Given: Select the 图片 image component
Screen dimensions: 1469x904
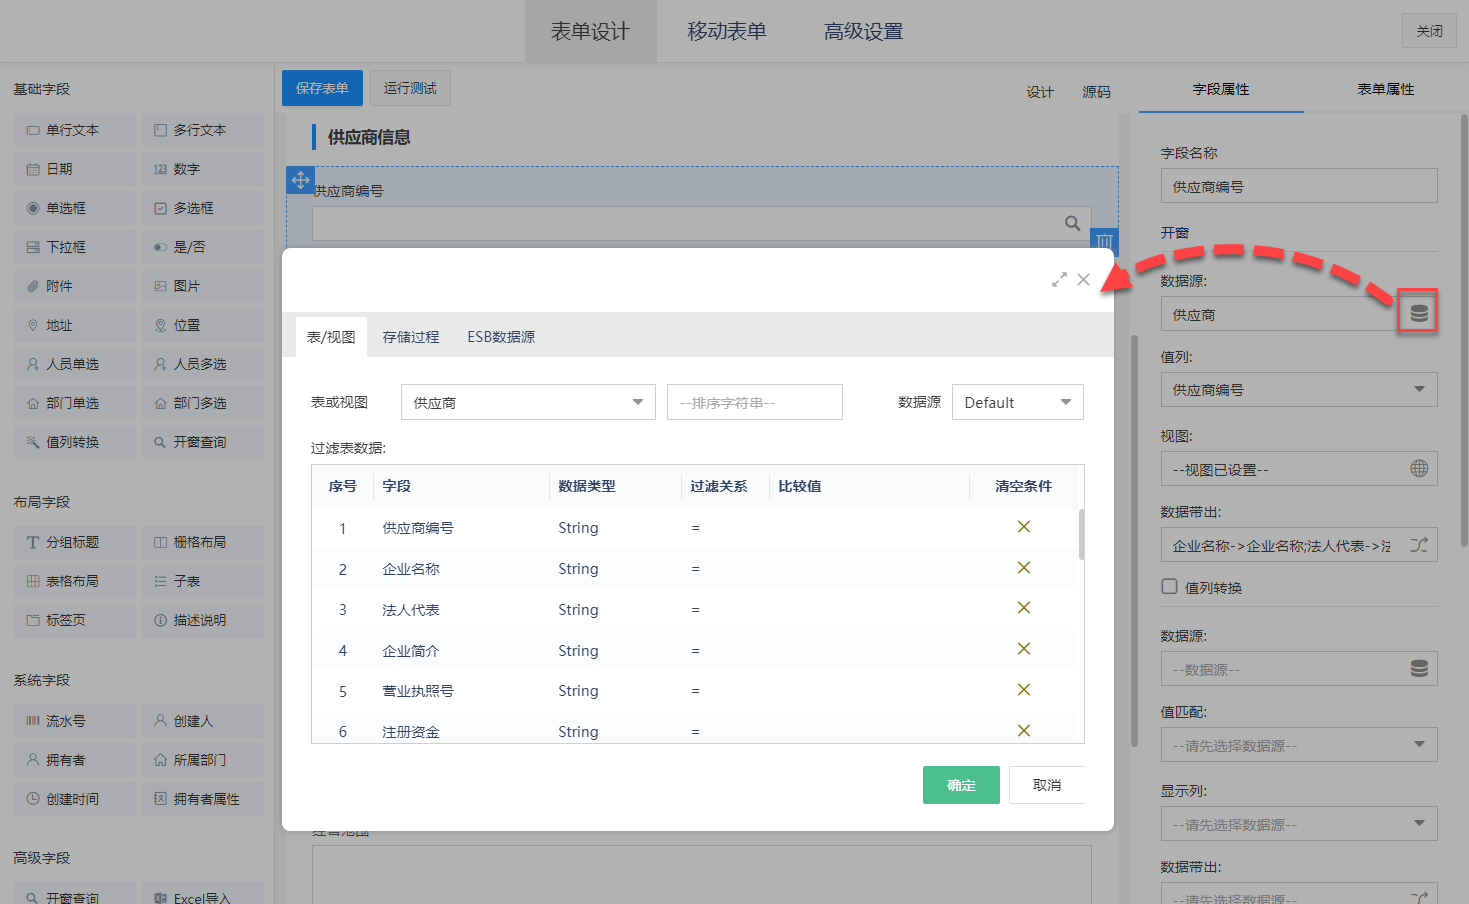Looking at the screenshot, I should [203, 286].
